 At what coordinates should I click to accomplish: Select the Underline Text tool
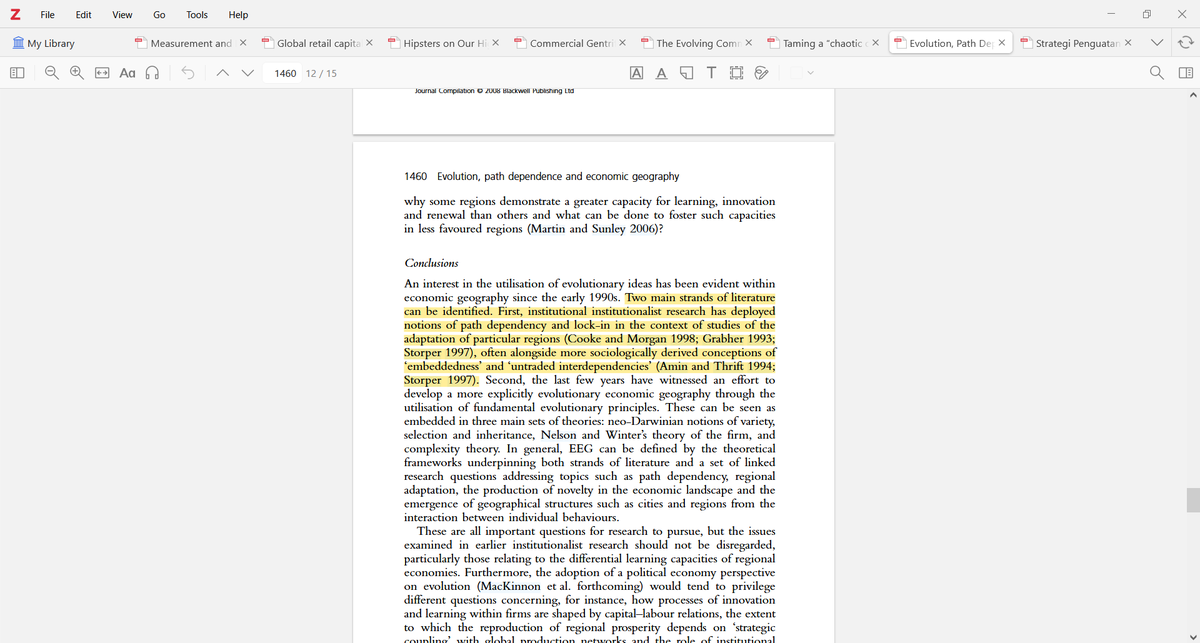click(x=662, y=73)
